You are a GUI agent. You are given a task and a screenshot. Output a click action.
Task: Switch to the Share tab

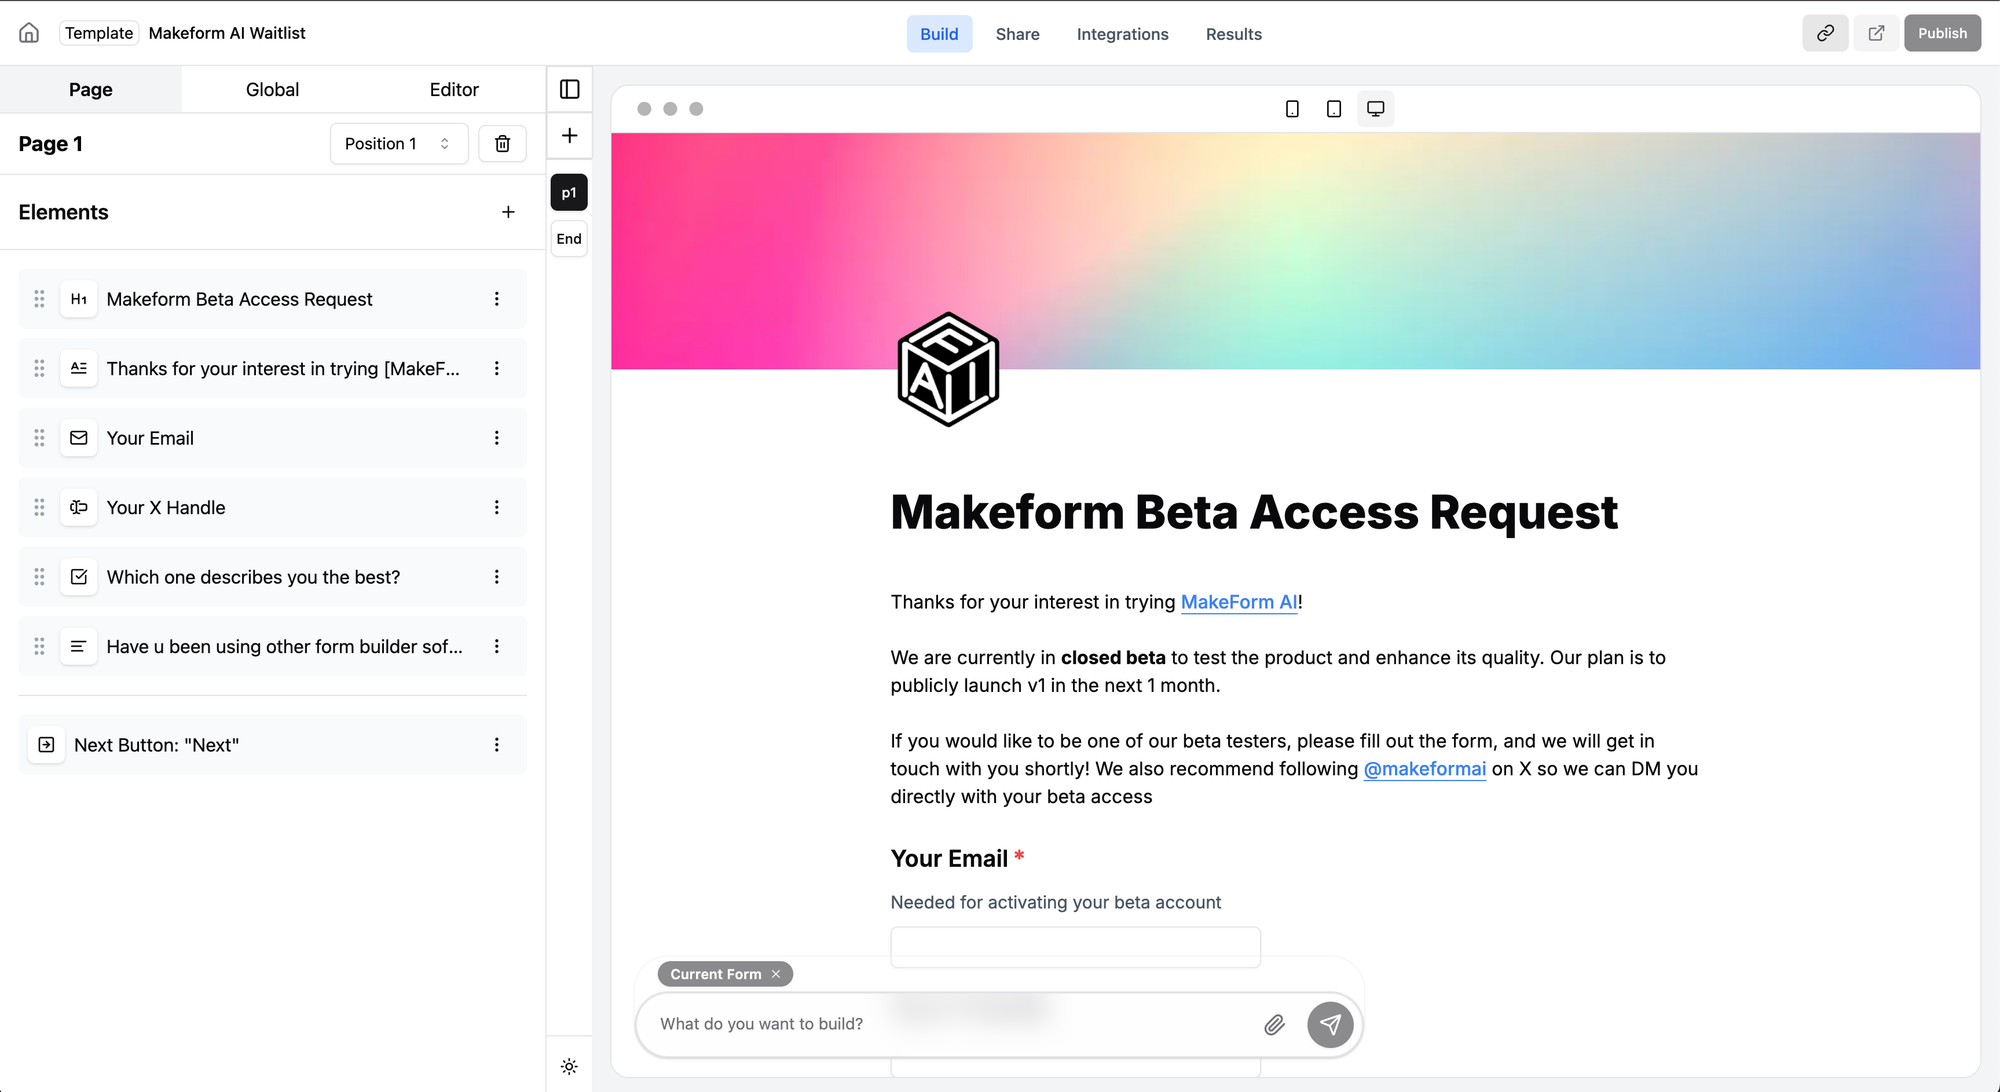pos(1016,32)
